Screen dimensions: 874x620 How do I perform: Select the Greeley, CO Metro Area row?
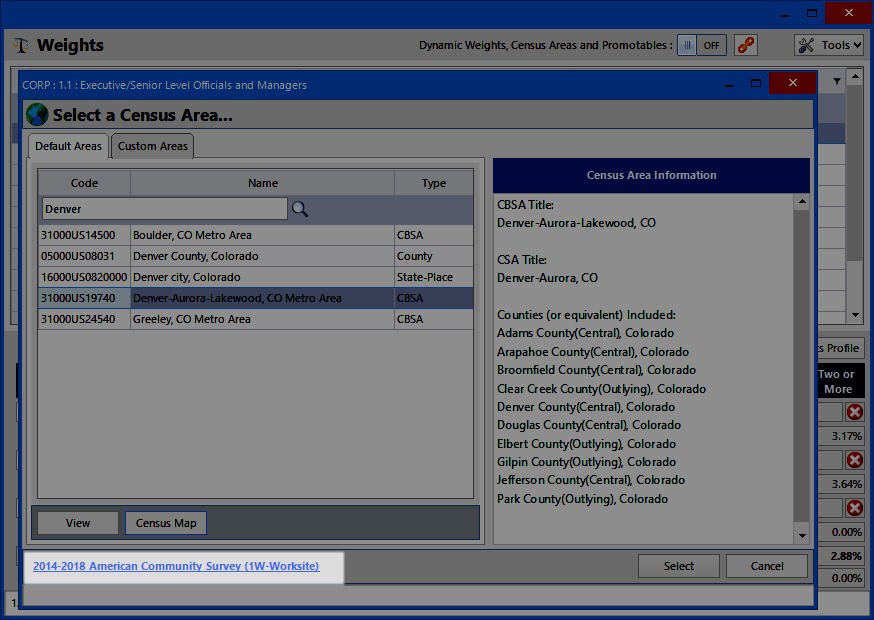256,319
